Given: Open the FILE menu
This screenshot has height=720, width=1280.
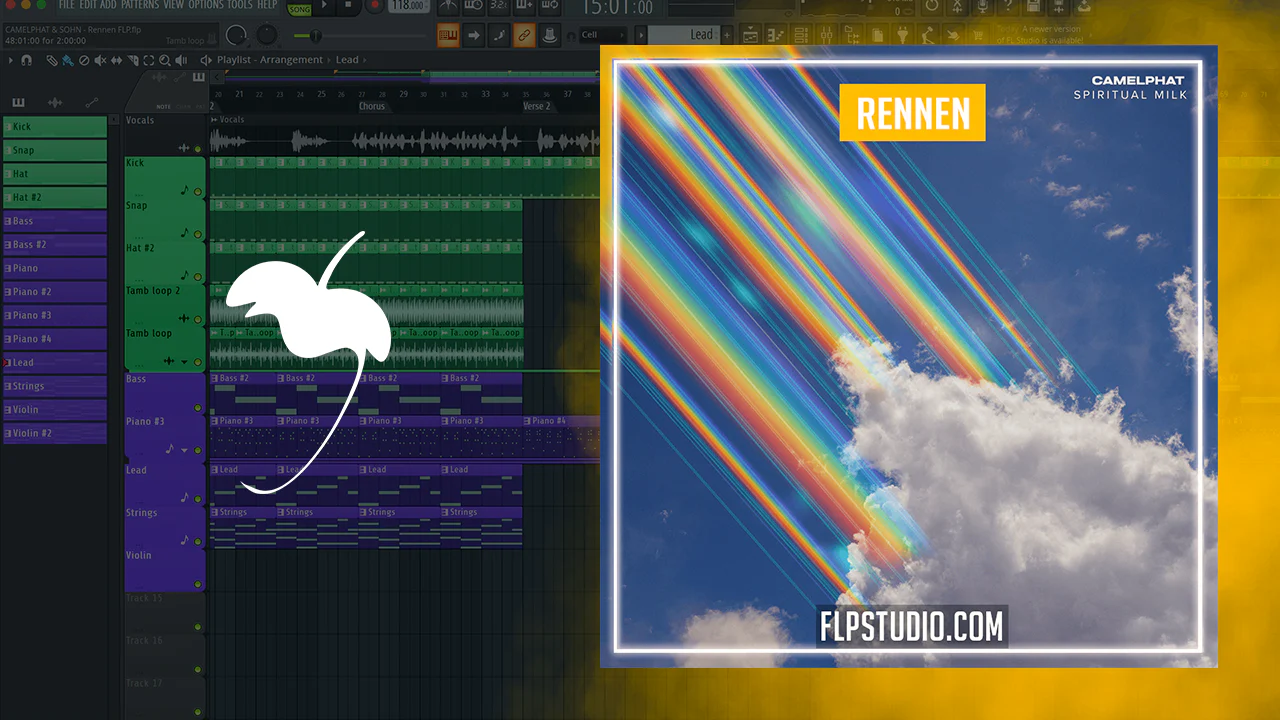Looking at the screenshot, I should pos(66,5).
